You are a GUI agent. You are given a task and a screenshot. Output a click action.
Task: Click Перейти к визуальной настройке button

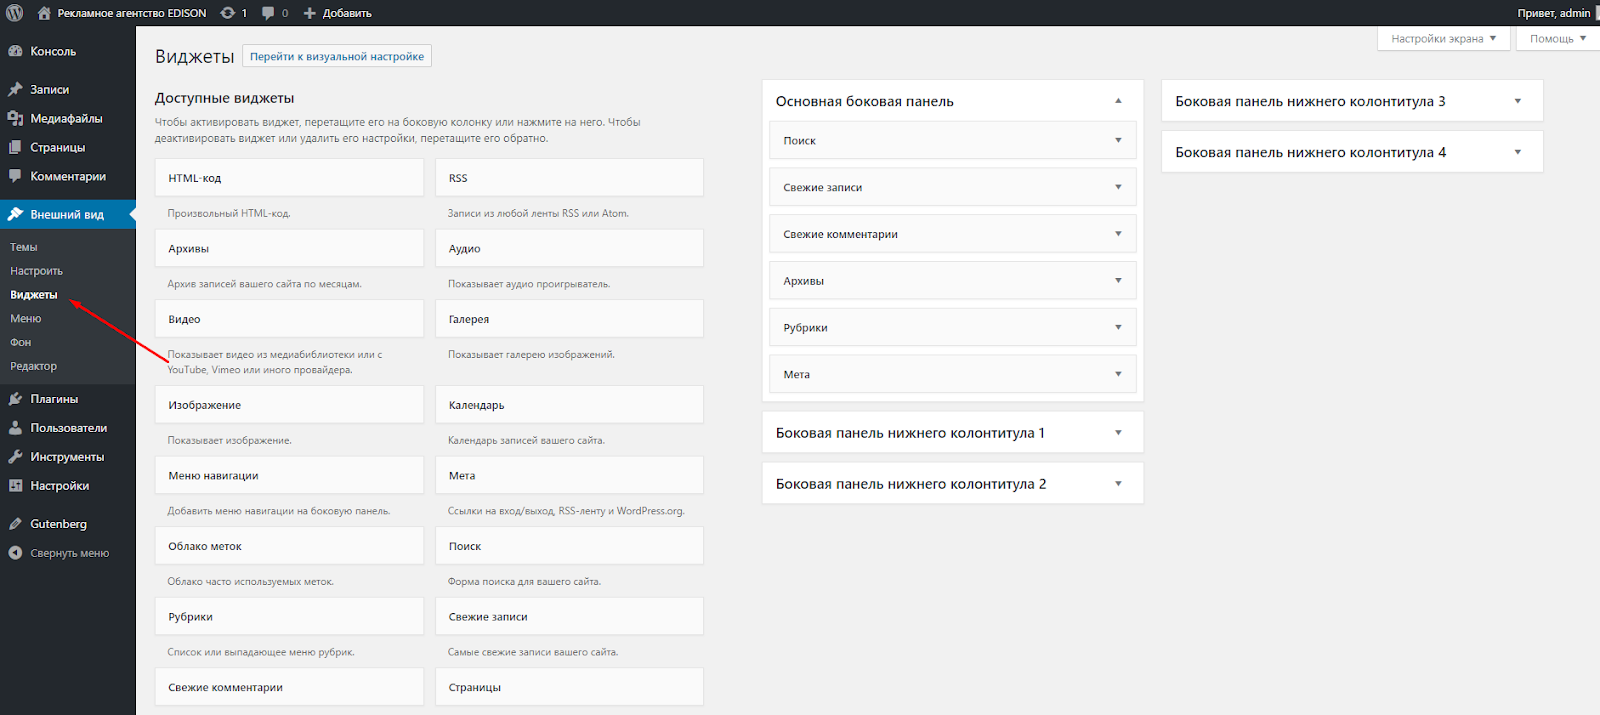[x=337, y=57]
